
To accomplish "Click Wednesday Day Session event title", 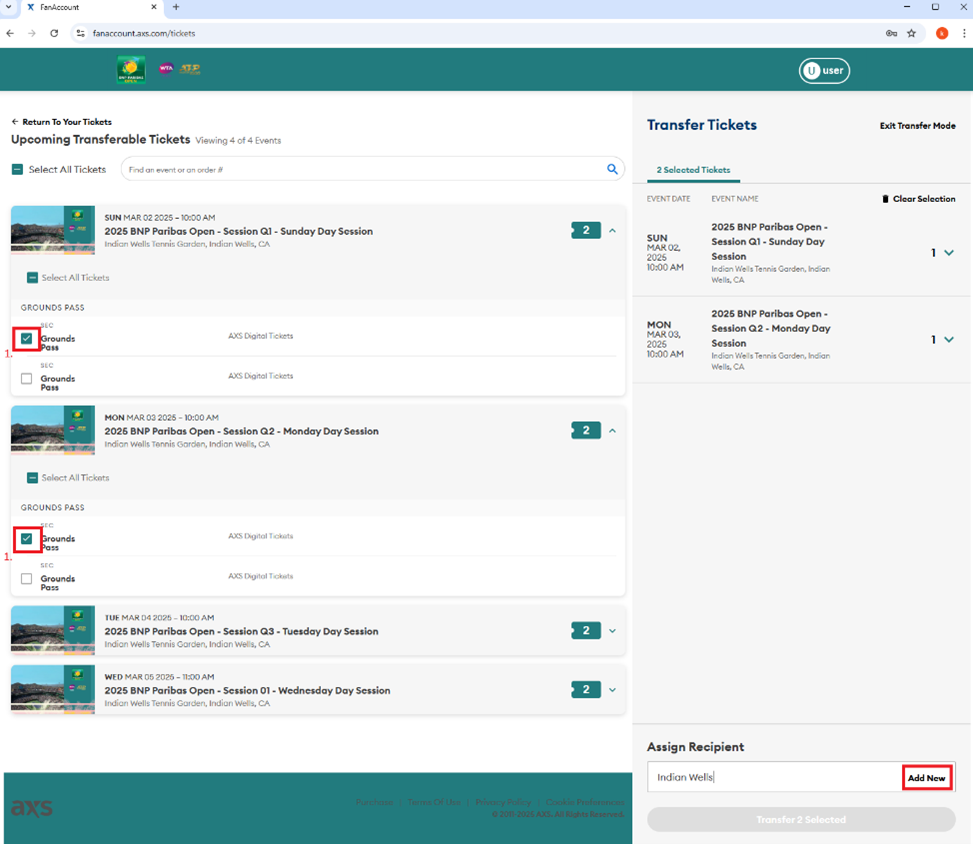I will pos(248,690).
